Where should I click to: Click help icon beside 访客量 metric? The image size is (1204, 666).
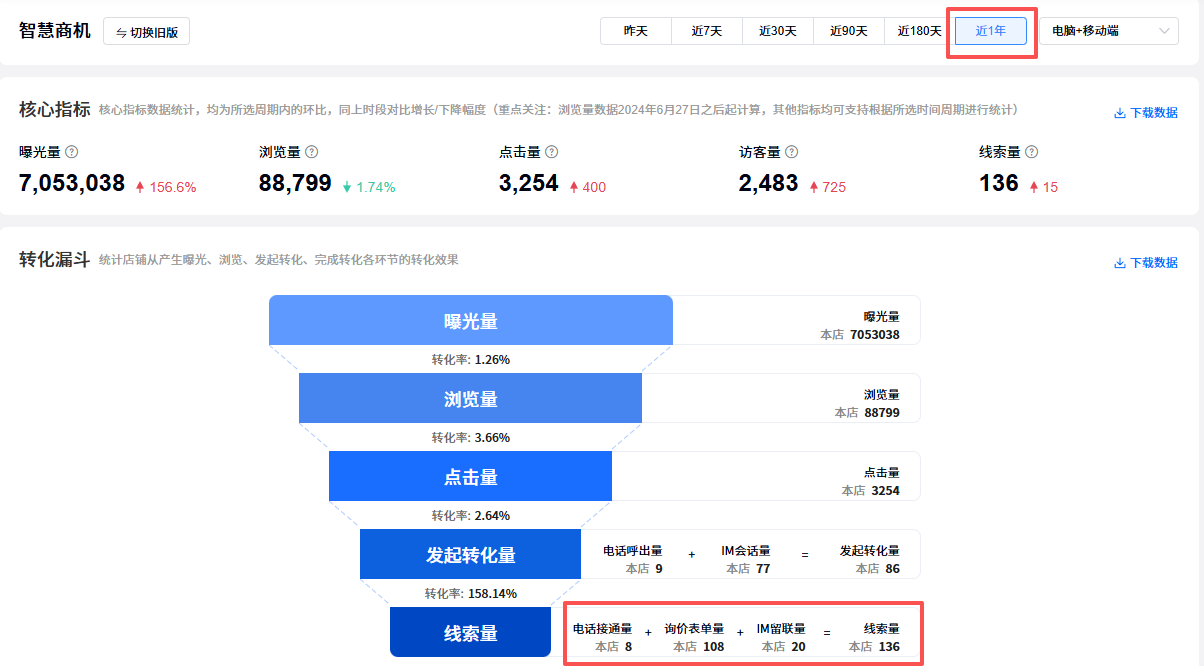pyautogui.click(x=792, y=153)
